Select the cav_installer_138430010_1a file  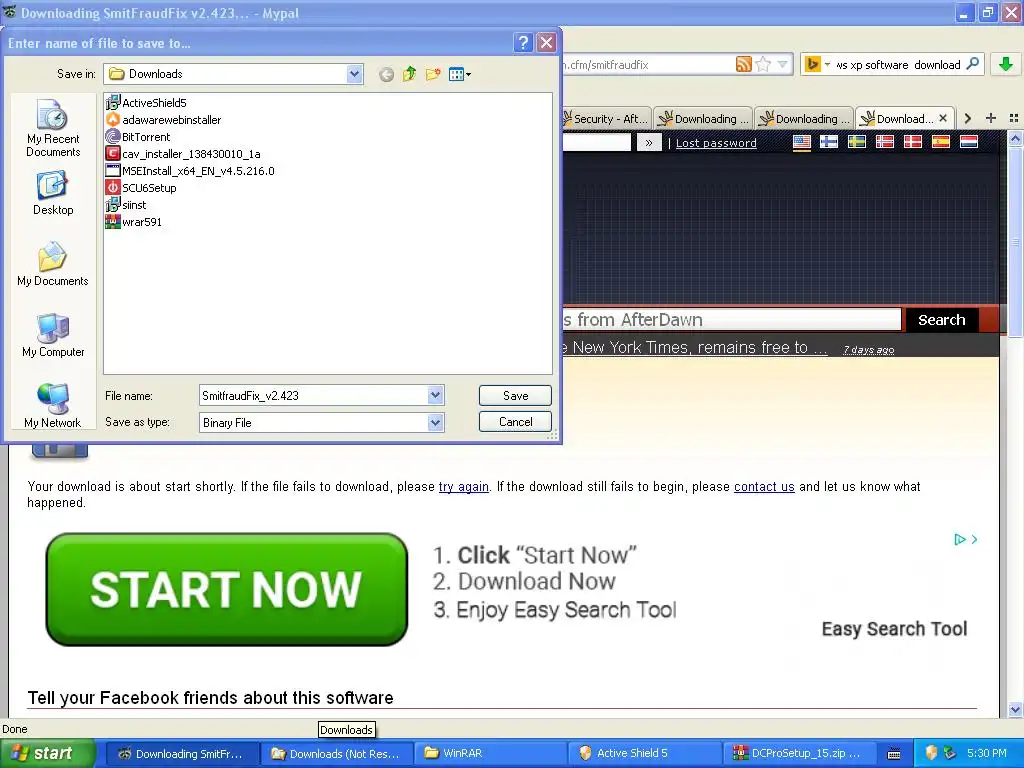pyautogui.click(x=183, y=153)
